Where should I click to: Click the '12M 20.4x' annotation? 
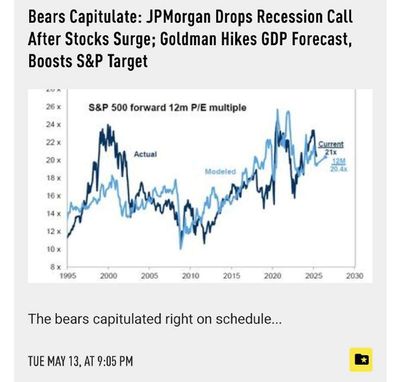coord(339,165)
